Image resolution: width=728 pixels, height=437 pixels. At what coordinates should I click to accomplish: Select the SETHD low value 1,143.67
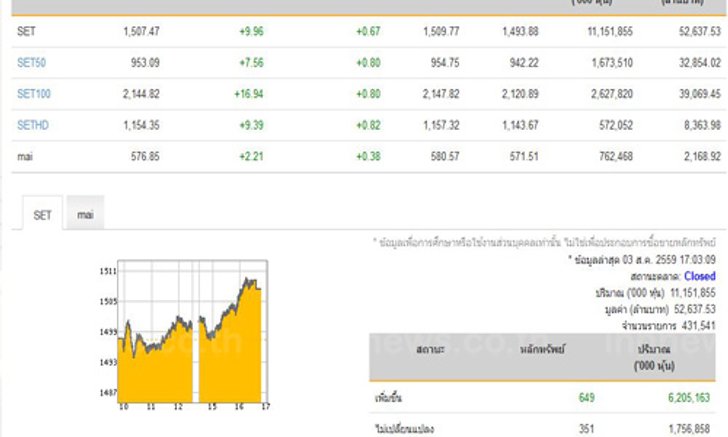pyautogui.click(x=520, y=125)
